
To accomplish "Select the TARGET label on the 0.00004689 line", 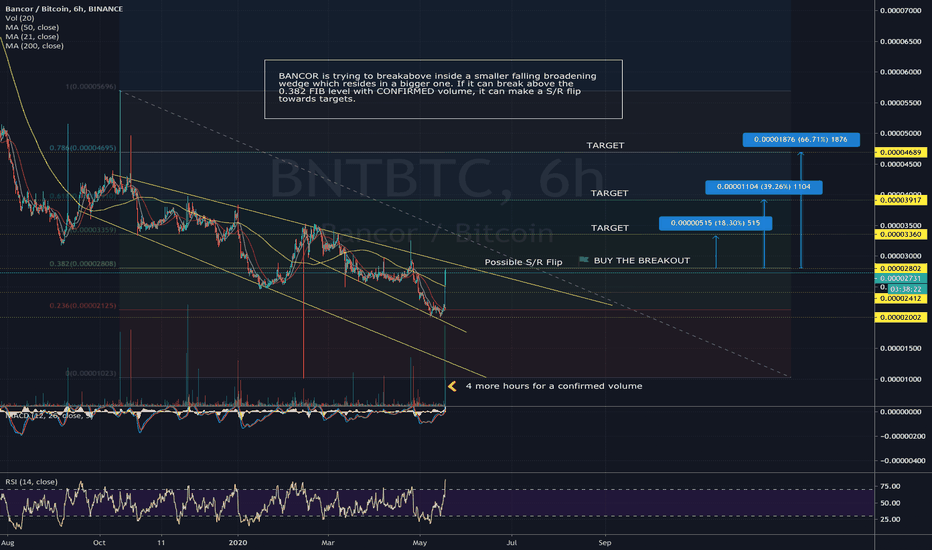I will [x=605, y=145].
